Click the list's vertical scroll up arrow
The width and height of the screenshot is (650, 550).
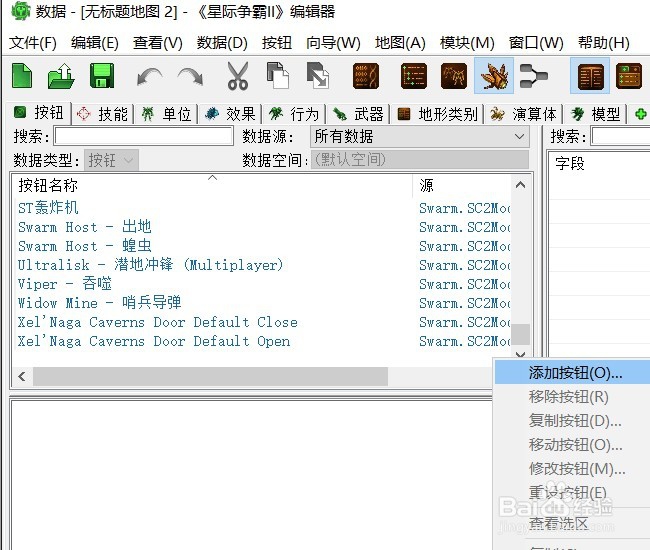(x=521, y=185)
